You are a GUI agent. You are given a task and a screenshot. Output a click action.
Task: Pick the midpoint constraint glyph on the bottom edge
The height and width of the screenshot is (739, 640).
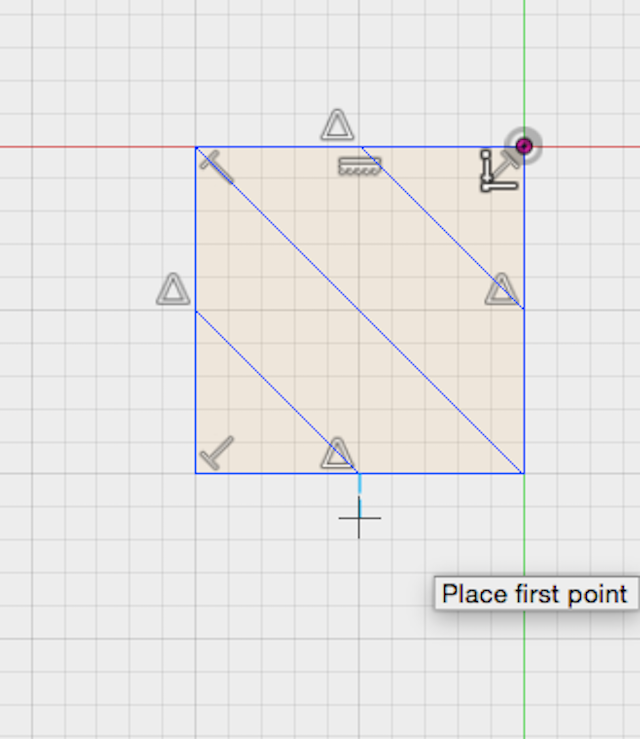coord(337,453)
